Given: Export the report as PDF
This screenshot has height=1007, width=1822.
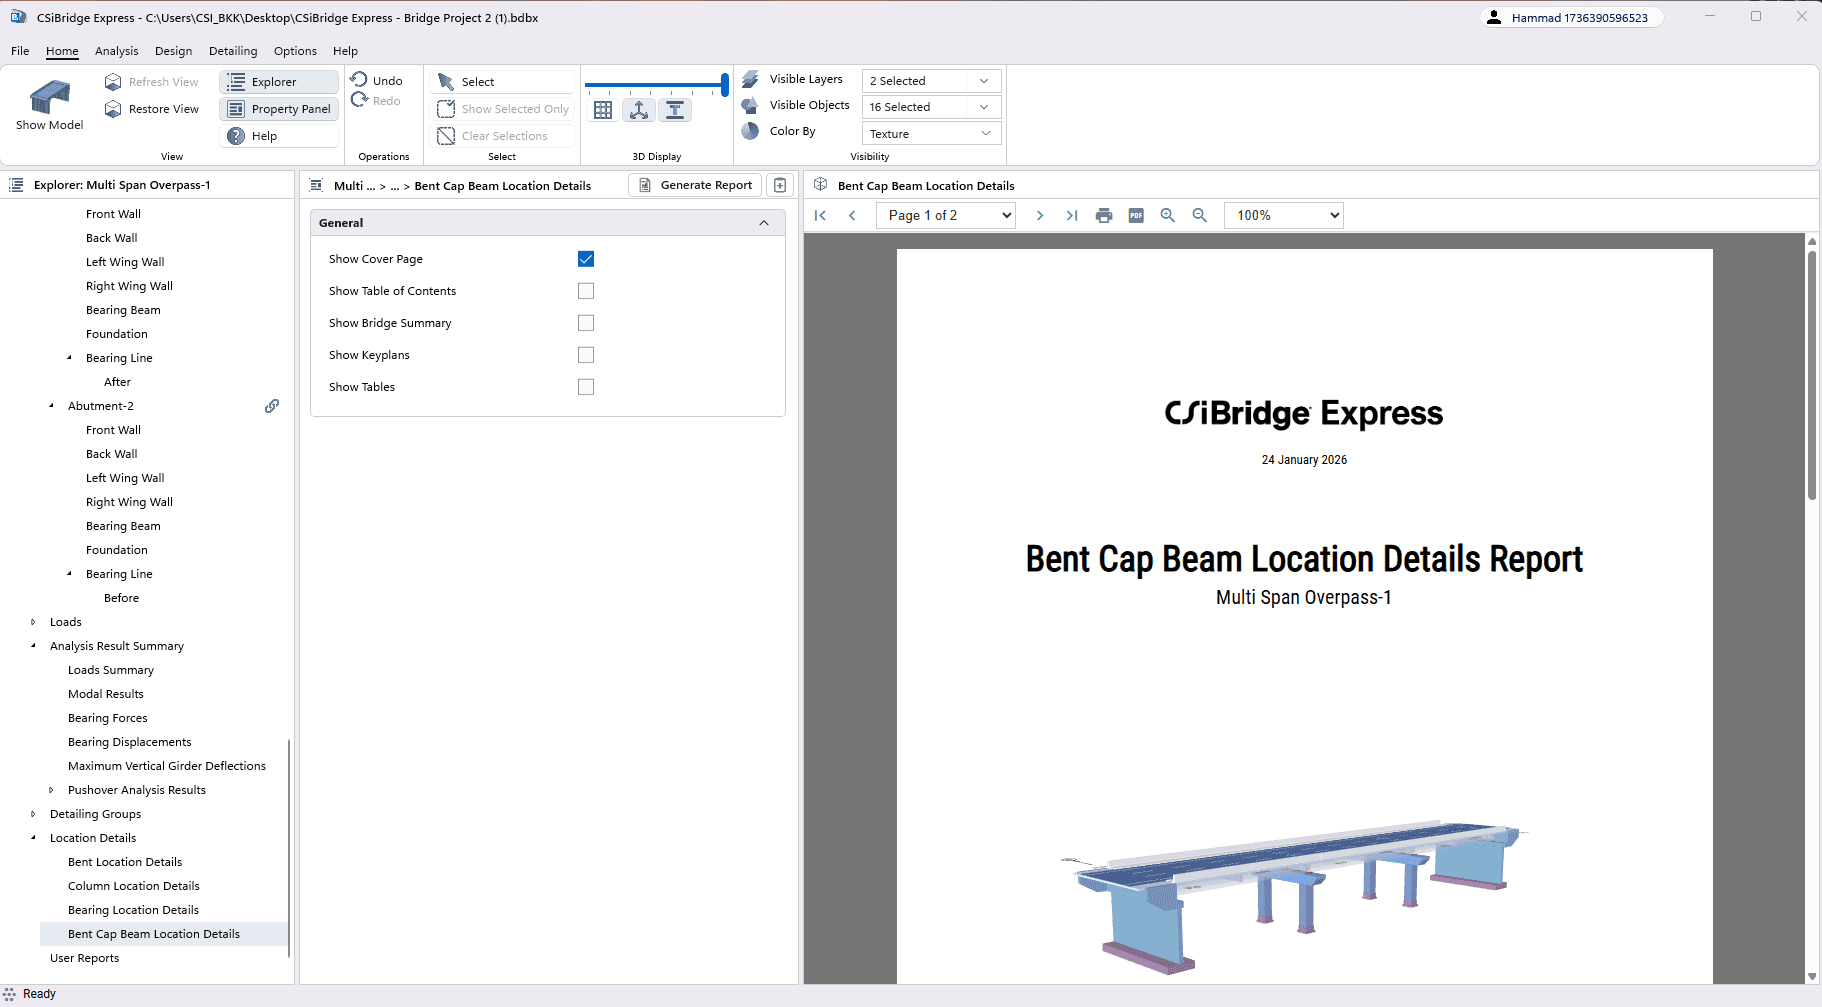Looking at the screenshot, I should (x=1135, y=215).
